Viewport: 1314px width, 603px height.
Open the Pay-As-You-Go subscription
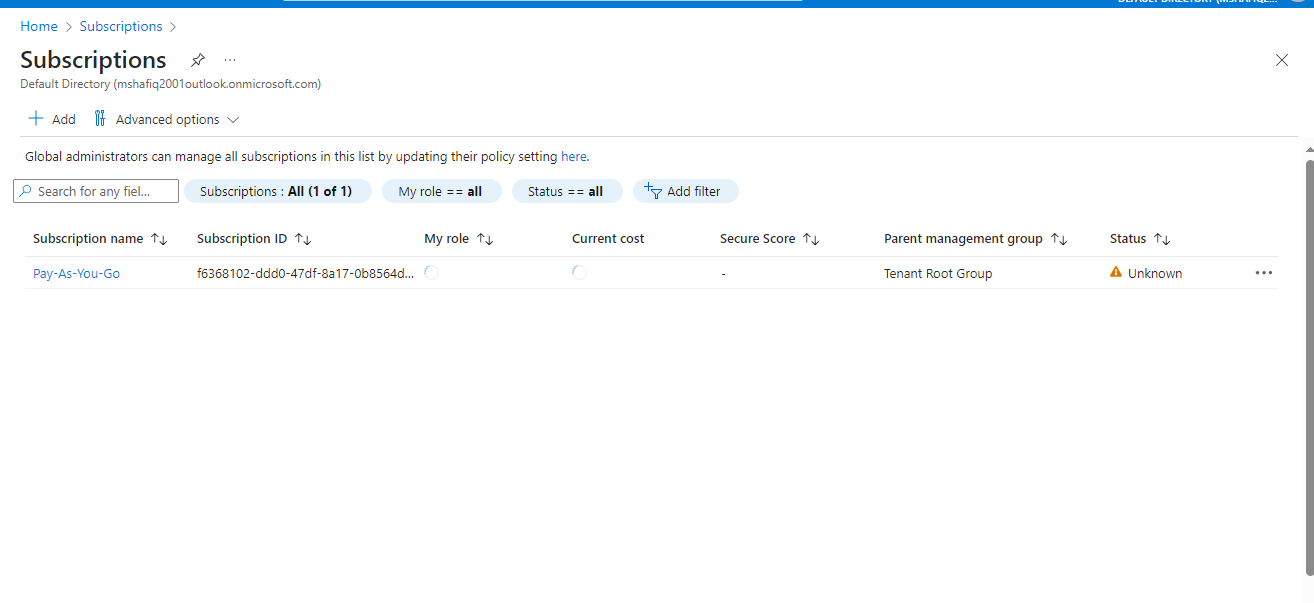point(76,273)
